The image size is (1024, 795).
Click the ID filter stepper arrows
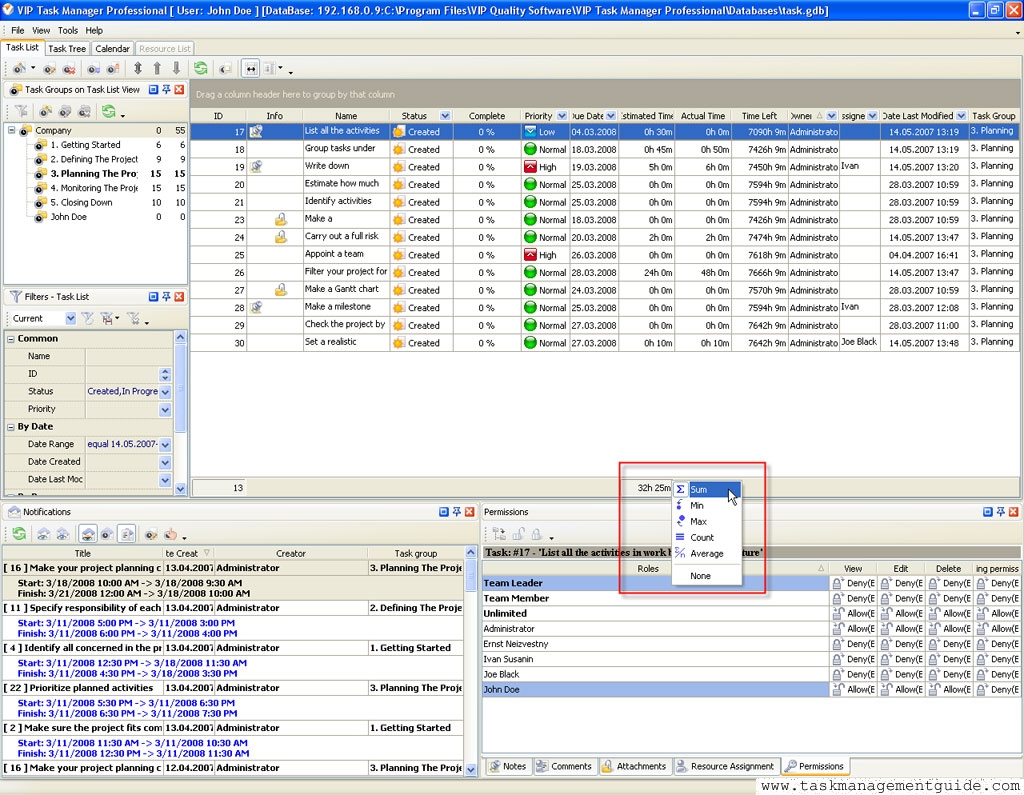click(165, 374)
